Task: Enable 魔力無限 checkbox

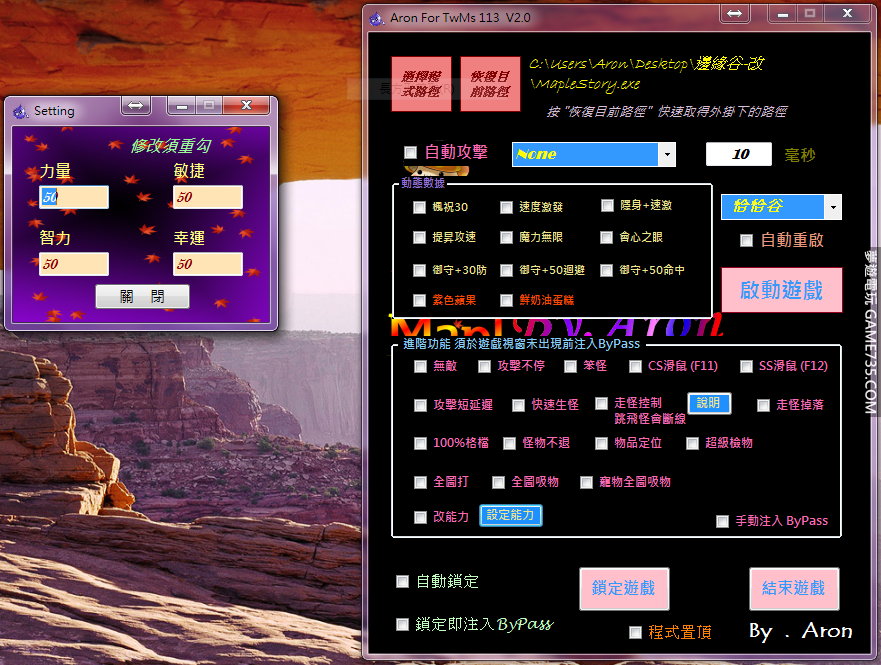Action: 506,238
